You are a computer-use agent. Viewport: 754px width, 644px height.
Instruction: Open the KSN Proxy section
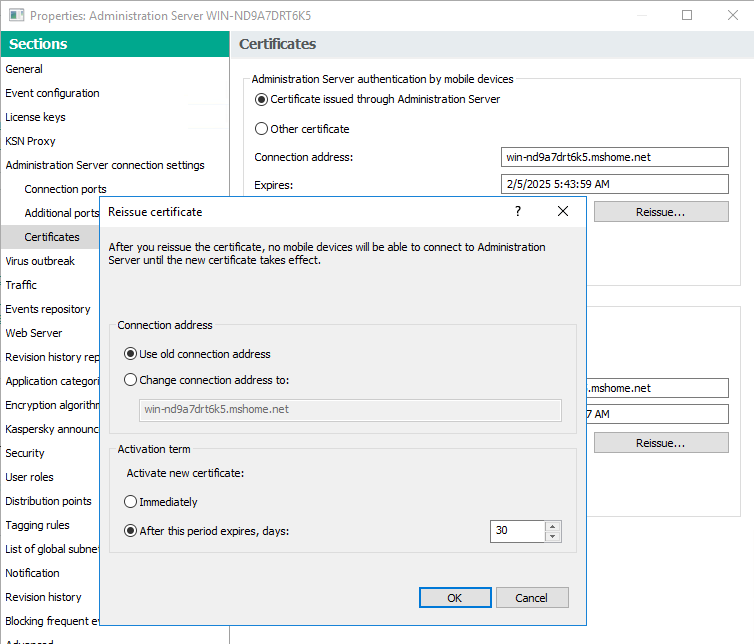click(x=30, y=141)
